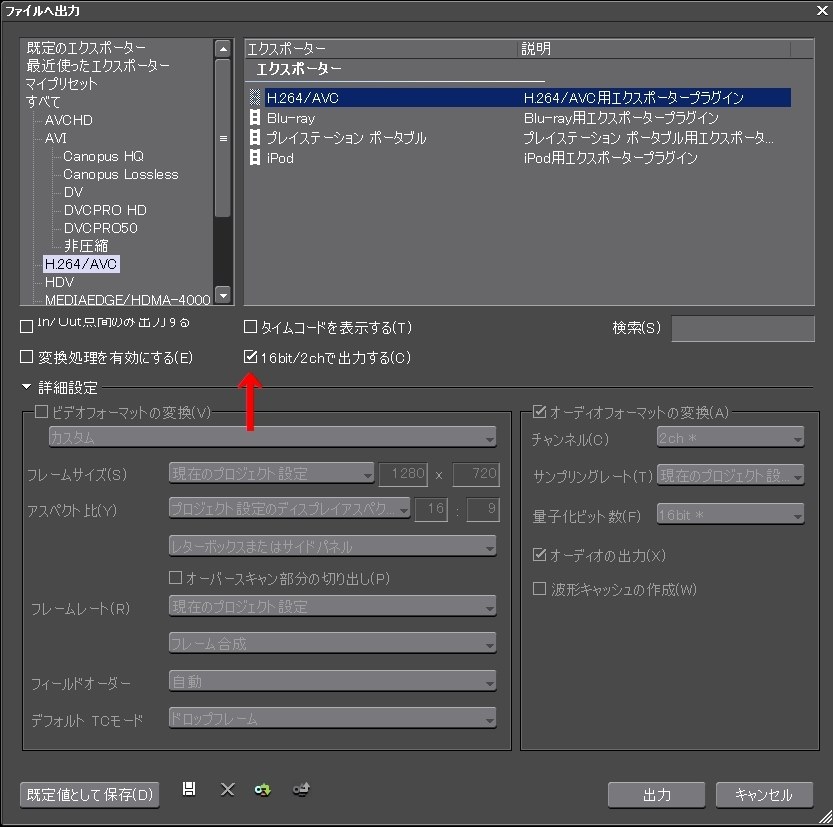
Task: Open the サンプリングレート(T) dropdown
Action: [x=730, y=475]
